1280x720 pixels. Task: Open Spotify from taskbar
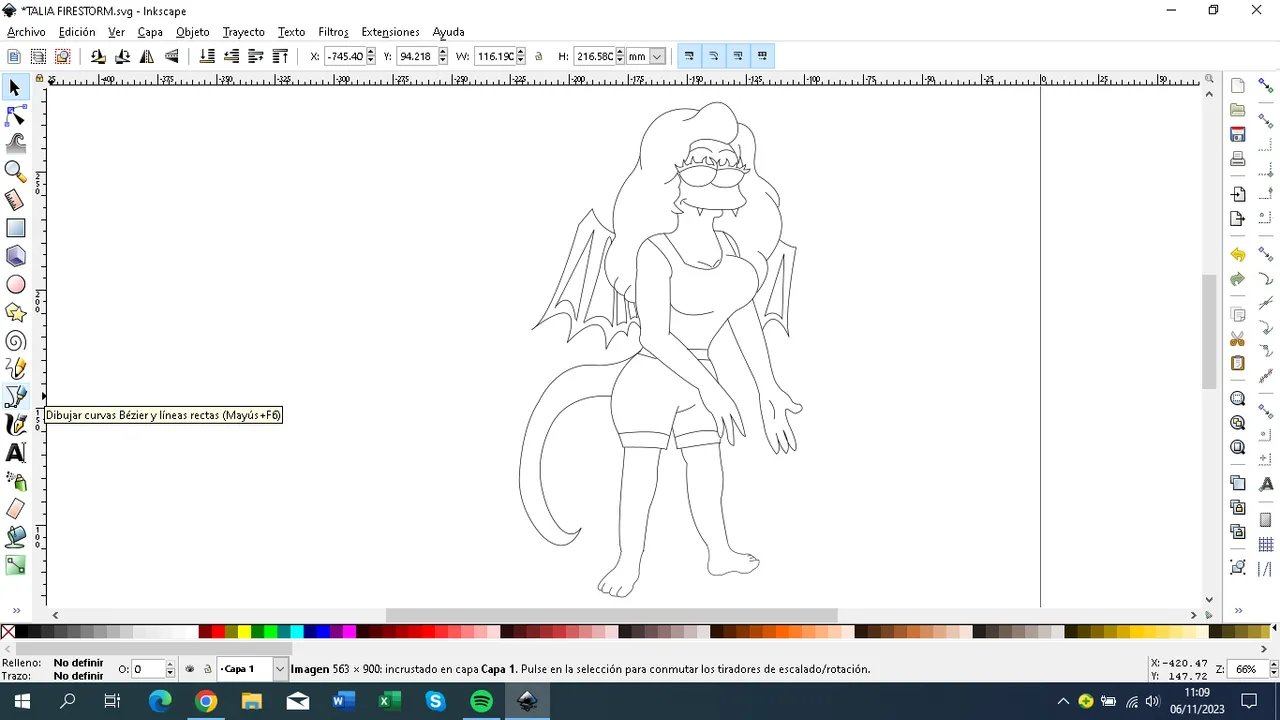pos(481,701)
